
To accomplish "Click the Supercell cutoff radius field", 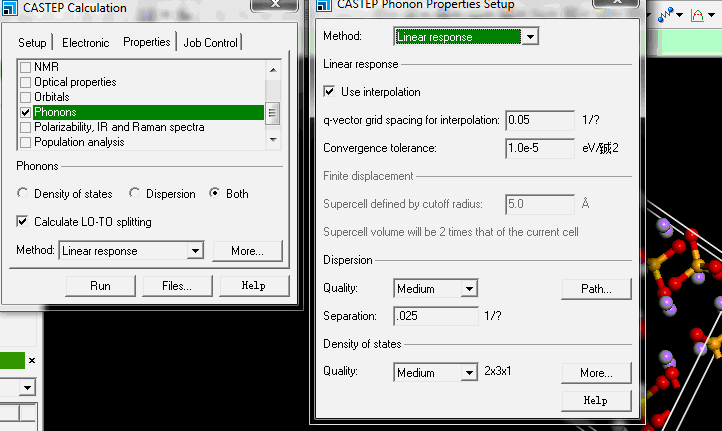I will [540, 204].
